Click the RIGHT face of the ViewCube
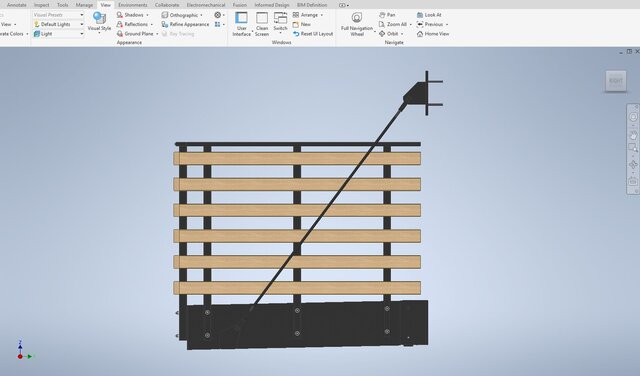The image size is (640, 376). coord(616,81)
